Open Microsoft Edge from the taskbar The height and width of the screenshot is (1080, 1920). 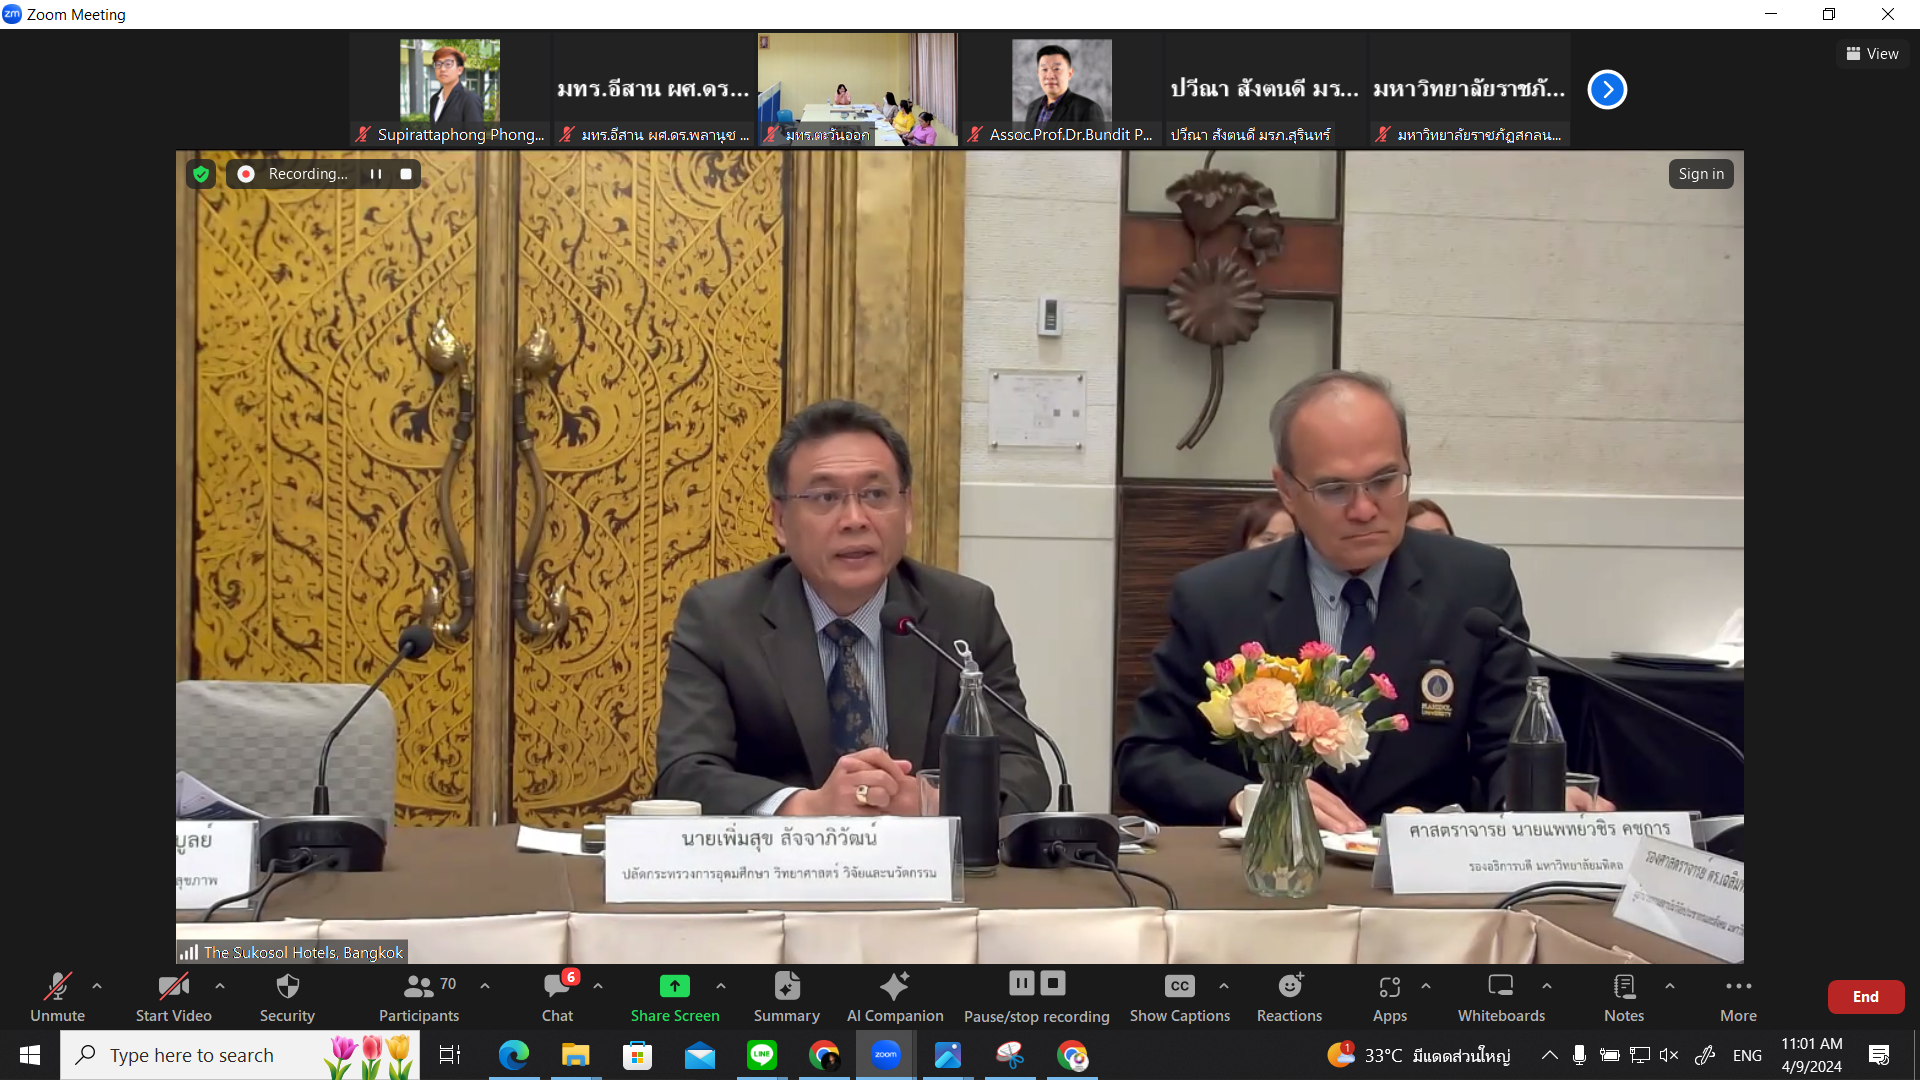click(514, 1055)
